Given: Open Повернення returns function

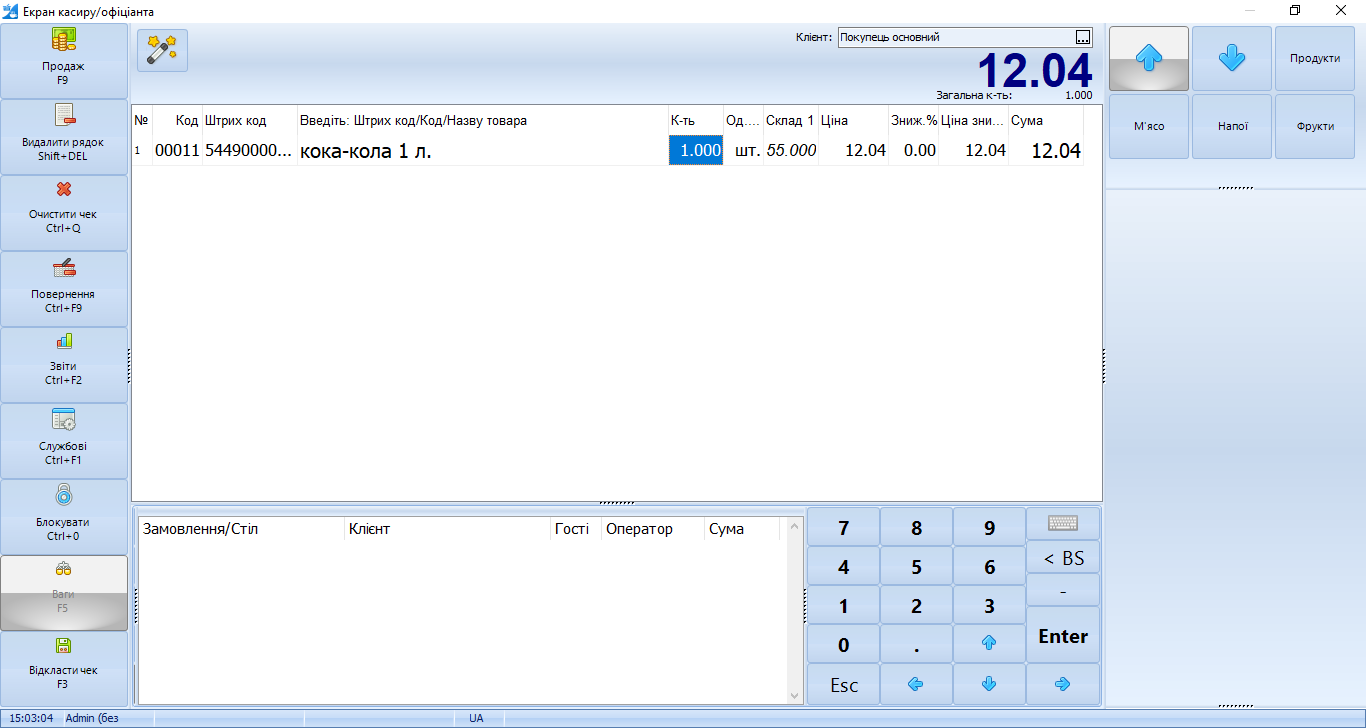Looking at the screenshot, I should [x=64, y=289].
